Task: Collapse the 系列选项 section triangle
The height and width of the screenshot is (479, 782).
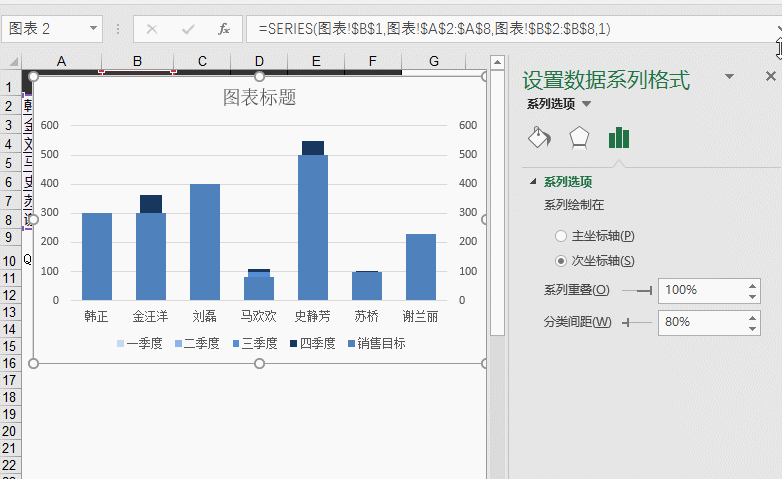Action: point(532,182)
